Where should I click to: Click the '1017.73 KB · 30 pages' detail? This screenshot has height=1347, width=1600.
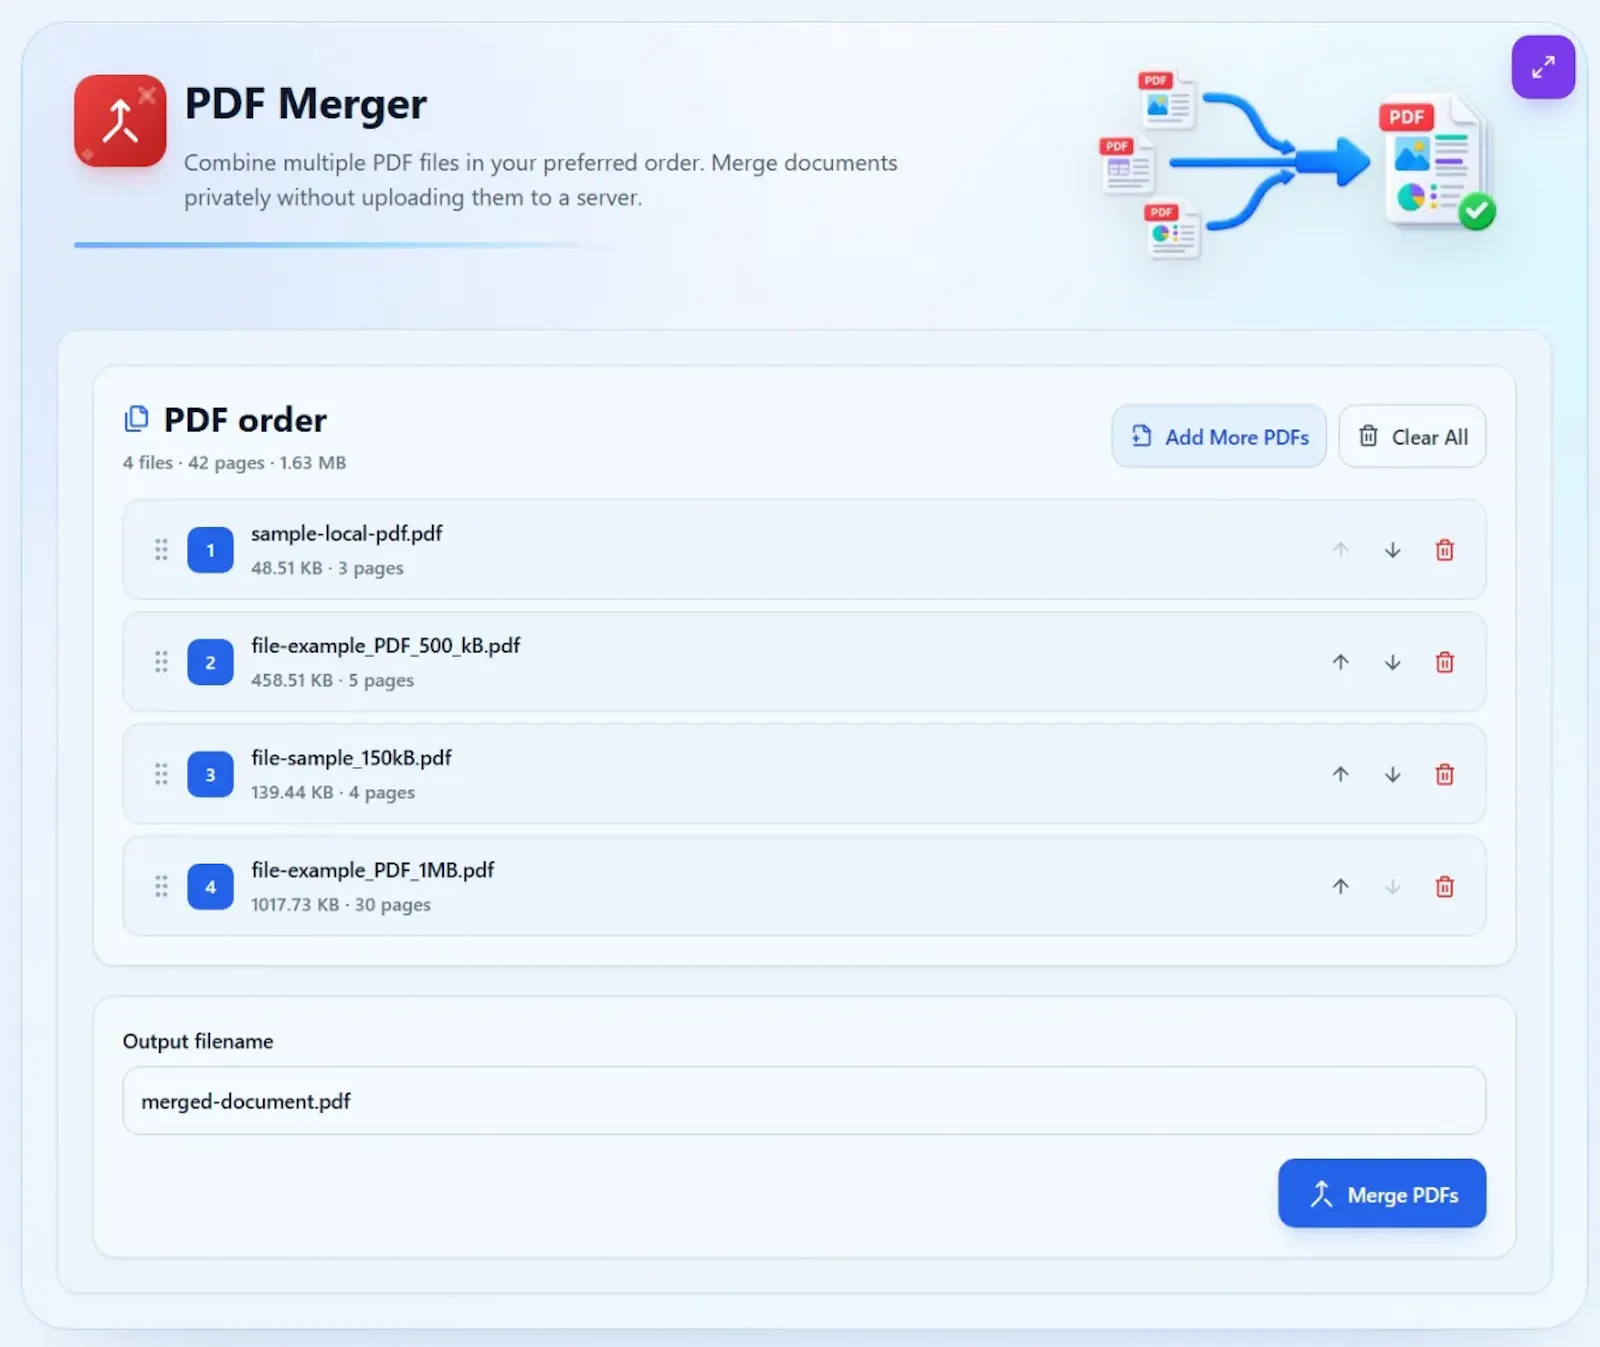[341, 904]
